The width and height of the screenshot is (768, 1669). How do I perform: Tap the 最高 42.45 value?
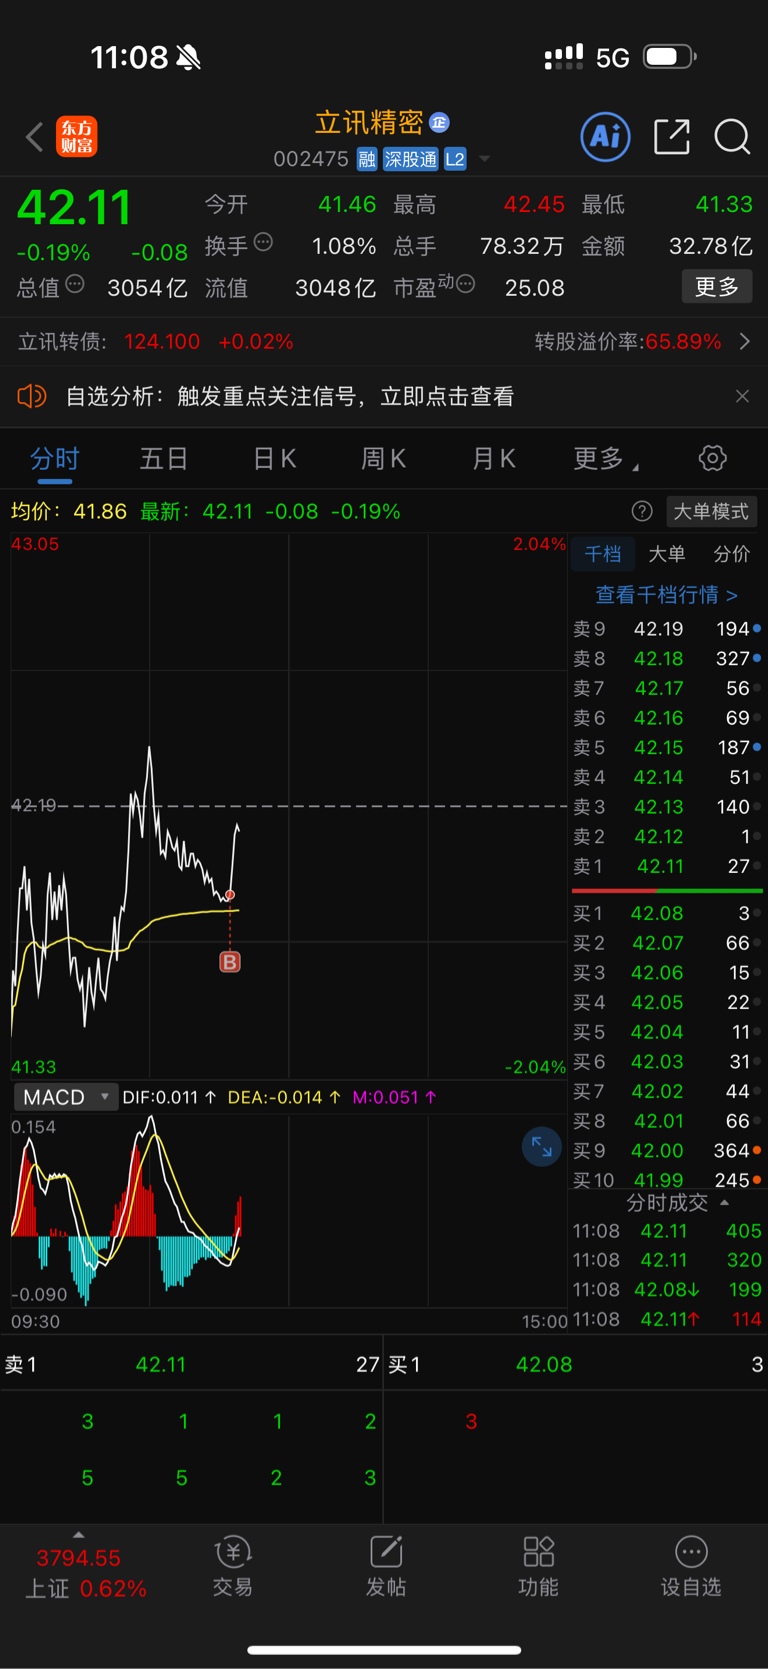click(x=534, y=205)
